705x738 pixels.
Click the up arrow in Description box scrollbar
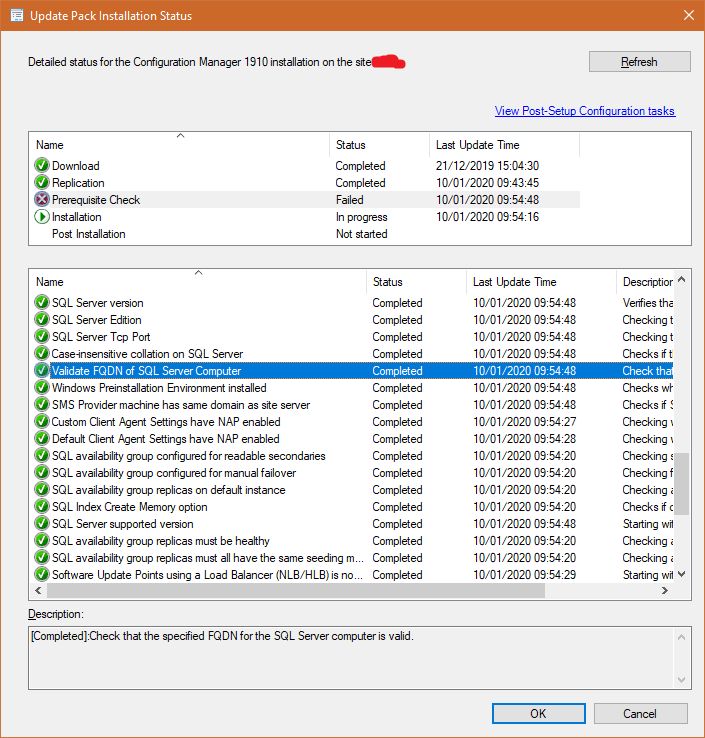coord(681,637)
